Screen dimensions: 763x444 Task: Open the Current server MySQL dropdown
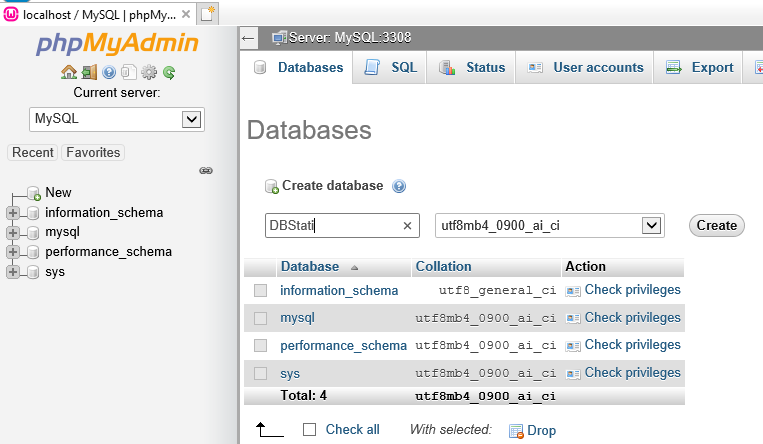point(117,119)
